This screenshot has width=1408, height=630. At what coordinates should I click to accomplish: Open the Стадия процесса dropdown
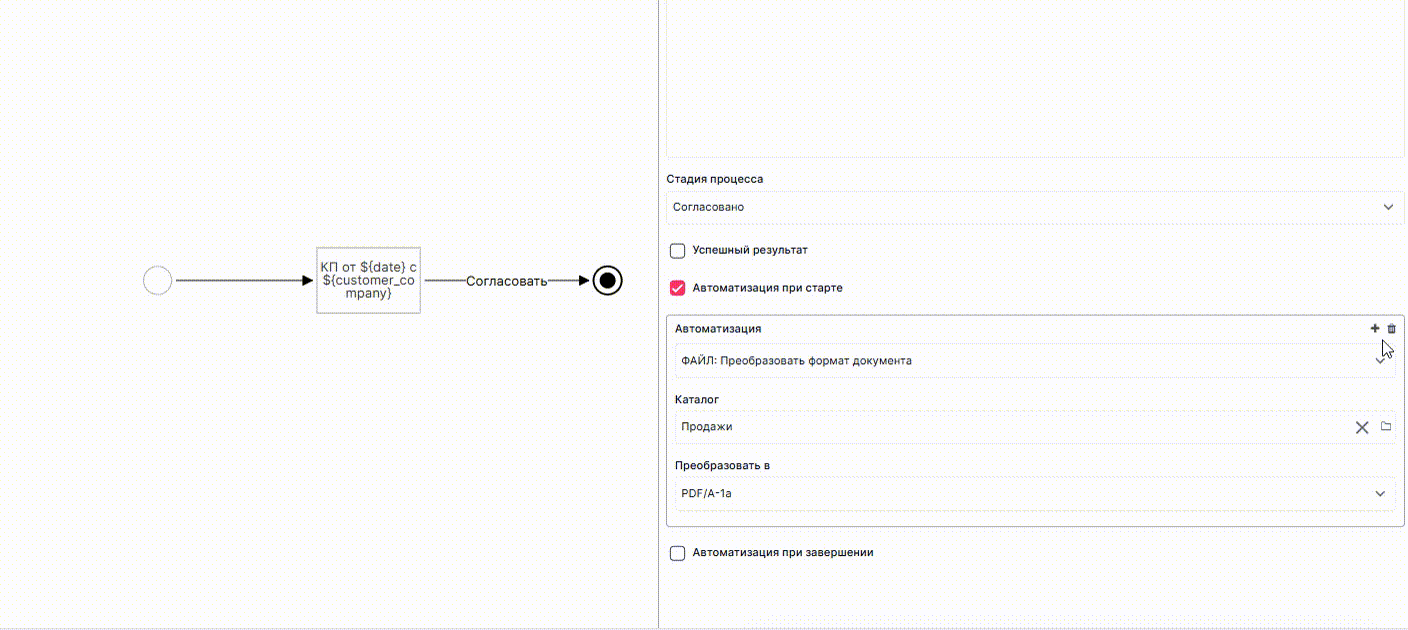point(1035,207)
